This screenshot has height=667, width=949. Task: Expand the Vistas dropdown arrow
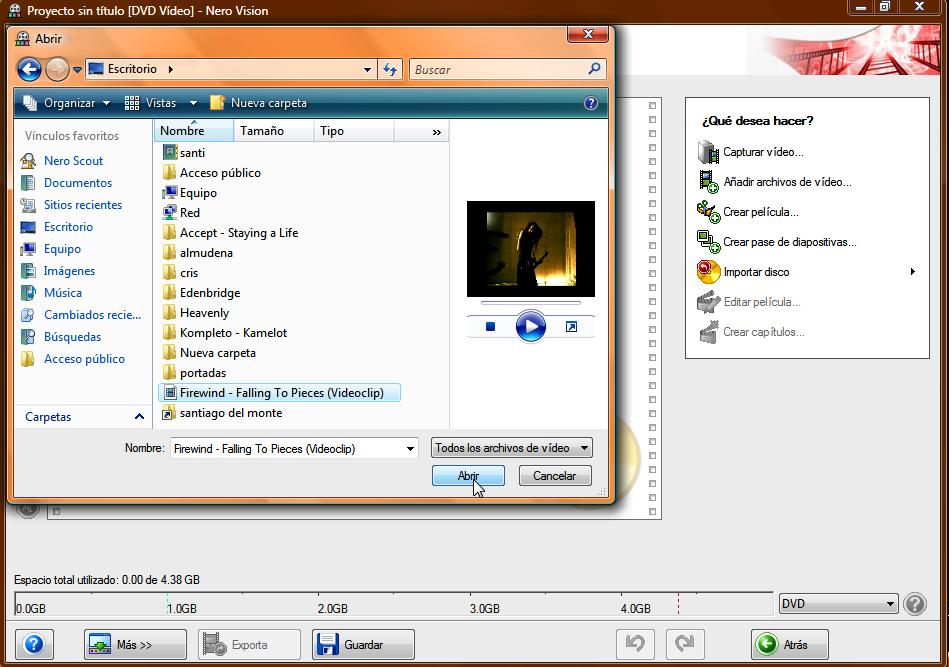coord(193,104)
